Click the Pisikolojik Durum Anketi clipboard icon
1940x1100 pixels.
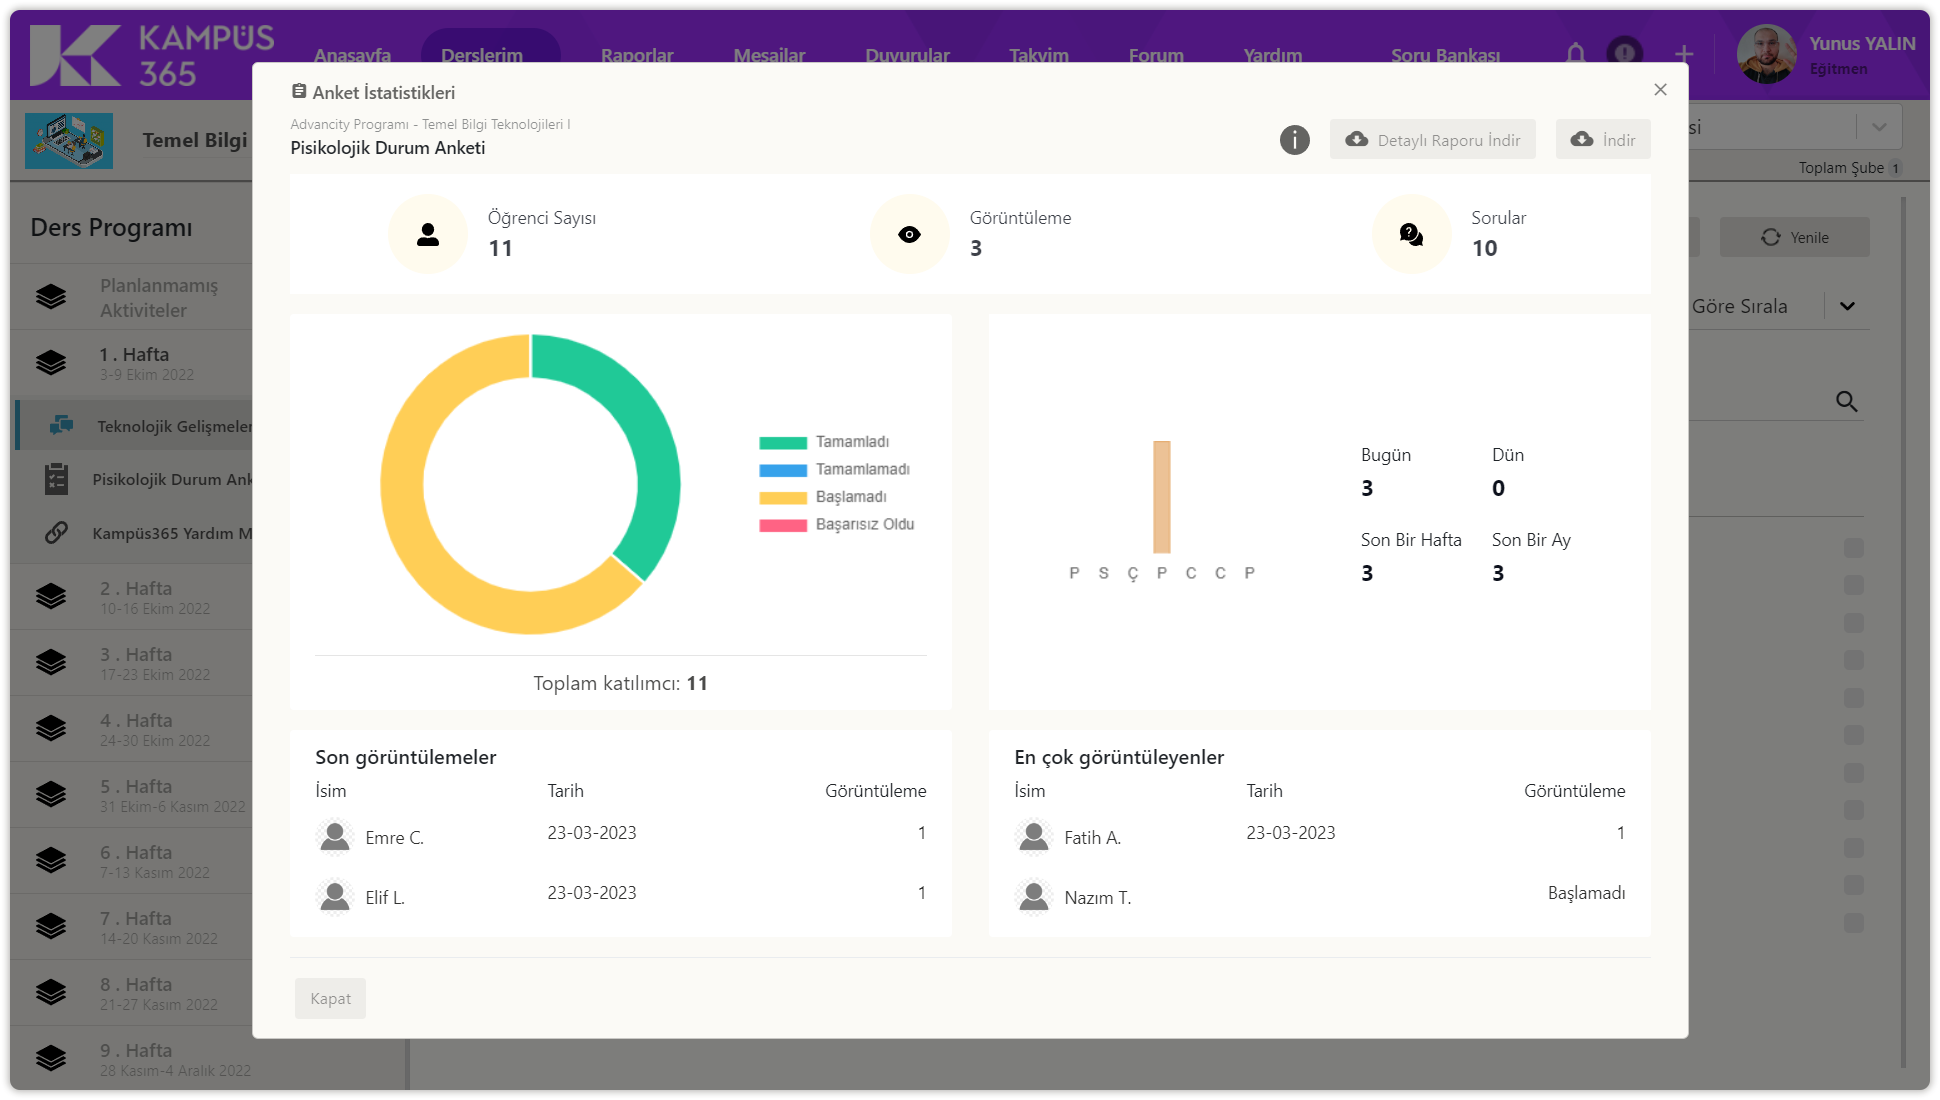pos(56,479)
